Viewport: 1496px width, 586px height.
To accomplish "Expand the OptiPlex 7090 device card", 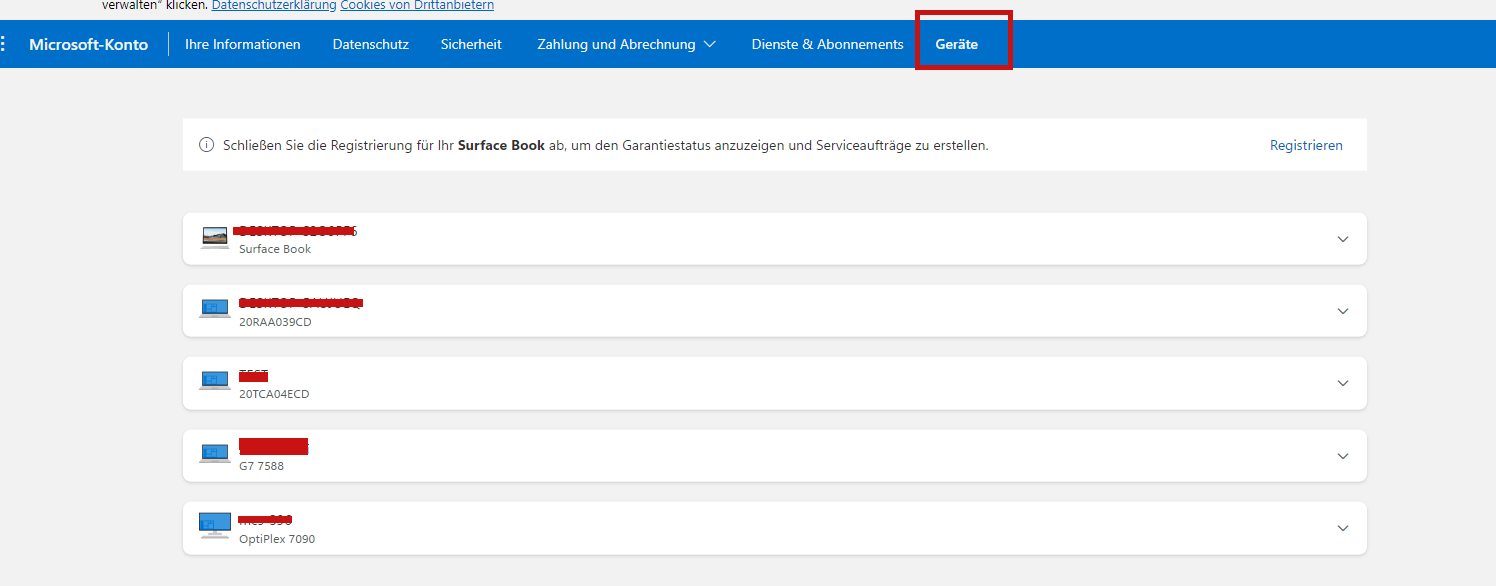I will pos(1343,528).
